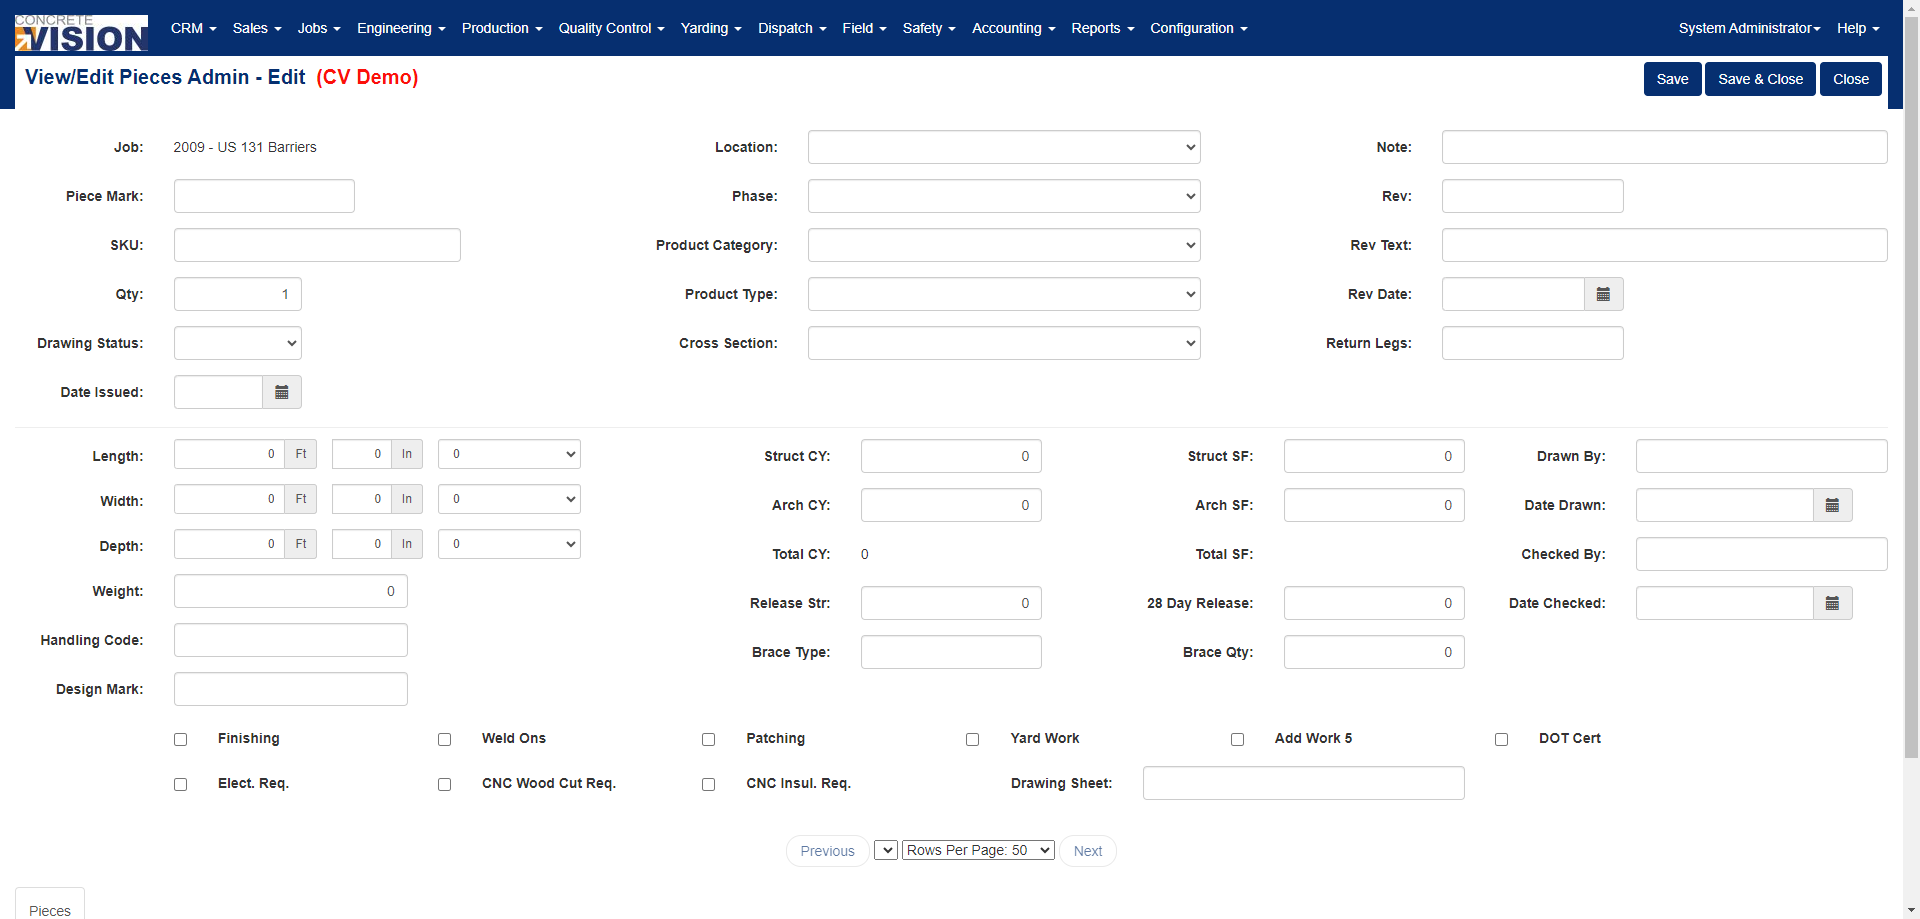1920x919 pixels.
Task: Click the Design Mark field
Action: [x=291, y=689]
